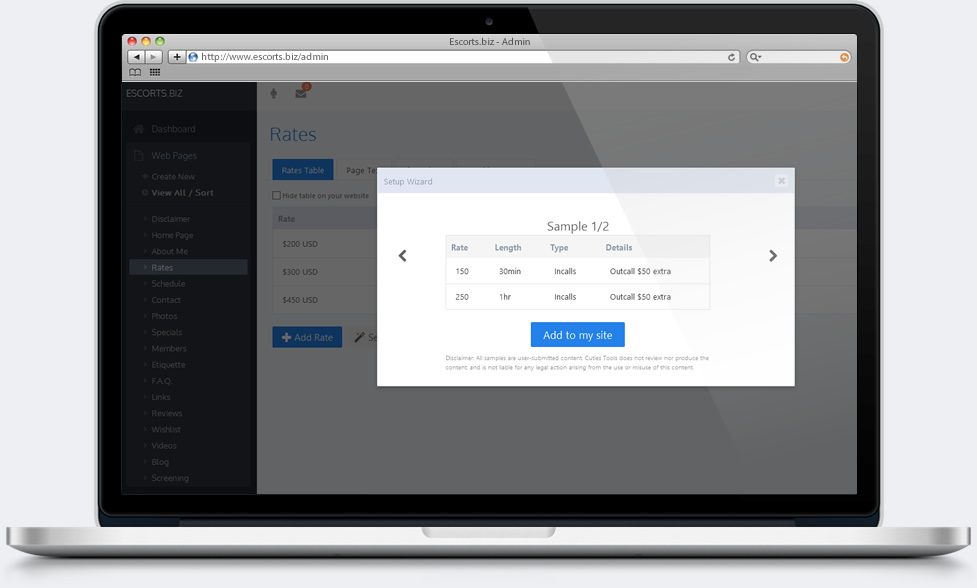This screenshot has width=977, height=588.
Task: Reload the page with the refresh icon
Action: (731, 57)
